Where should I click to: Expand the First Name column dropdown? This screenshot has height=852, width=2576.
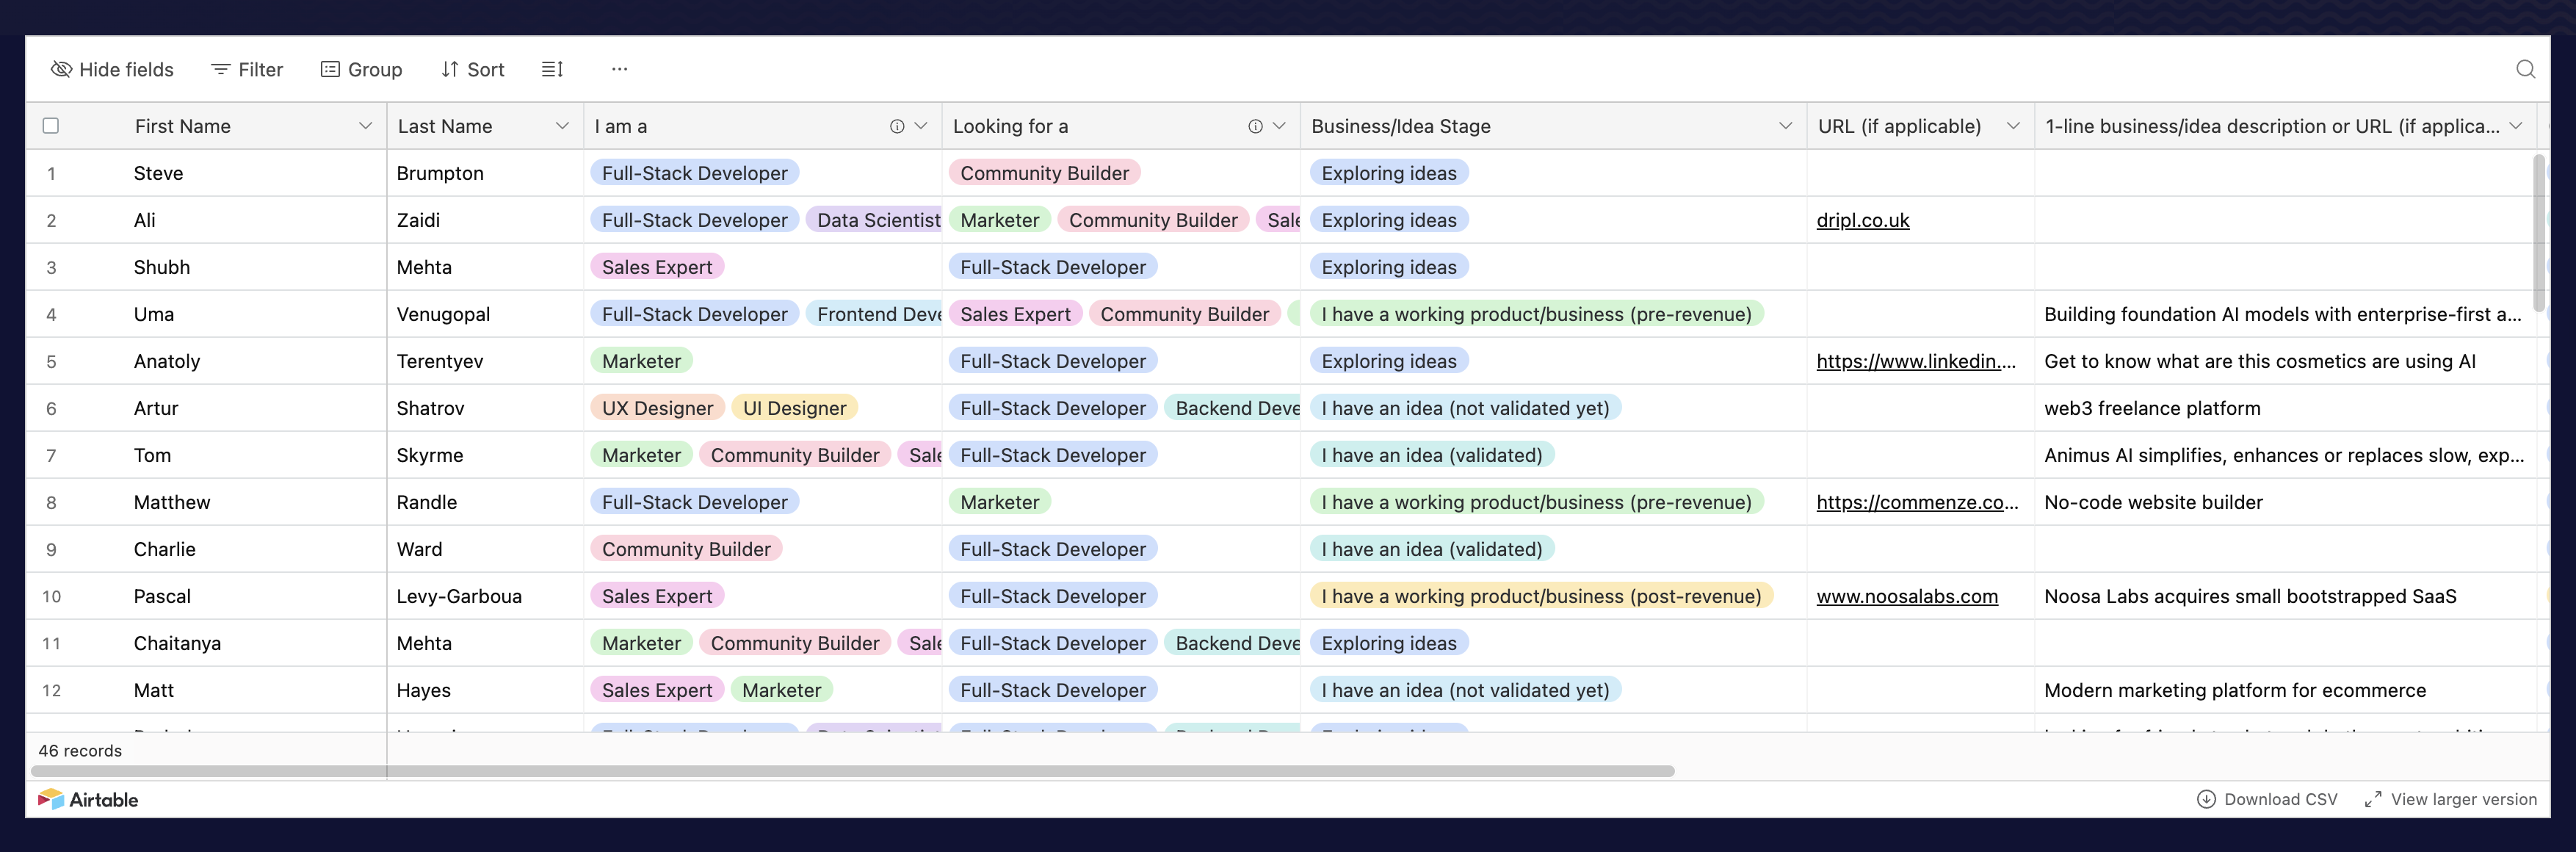pyautogui.click(x=365, y=126)
